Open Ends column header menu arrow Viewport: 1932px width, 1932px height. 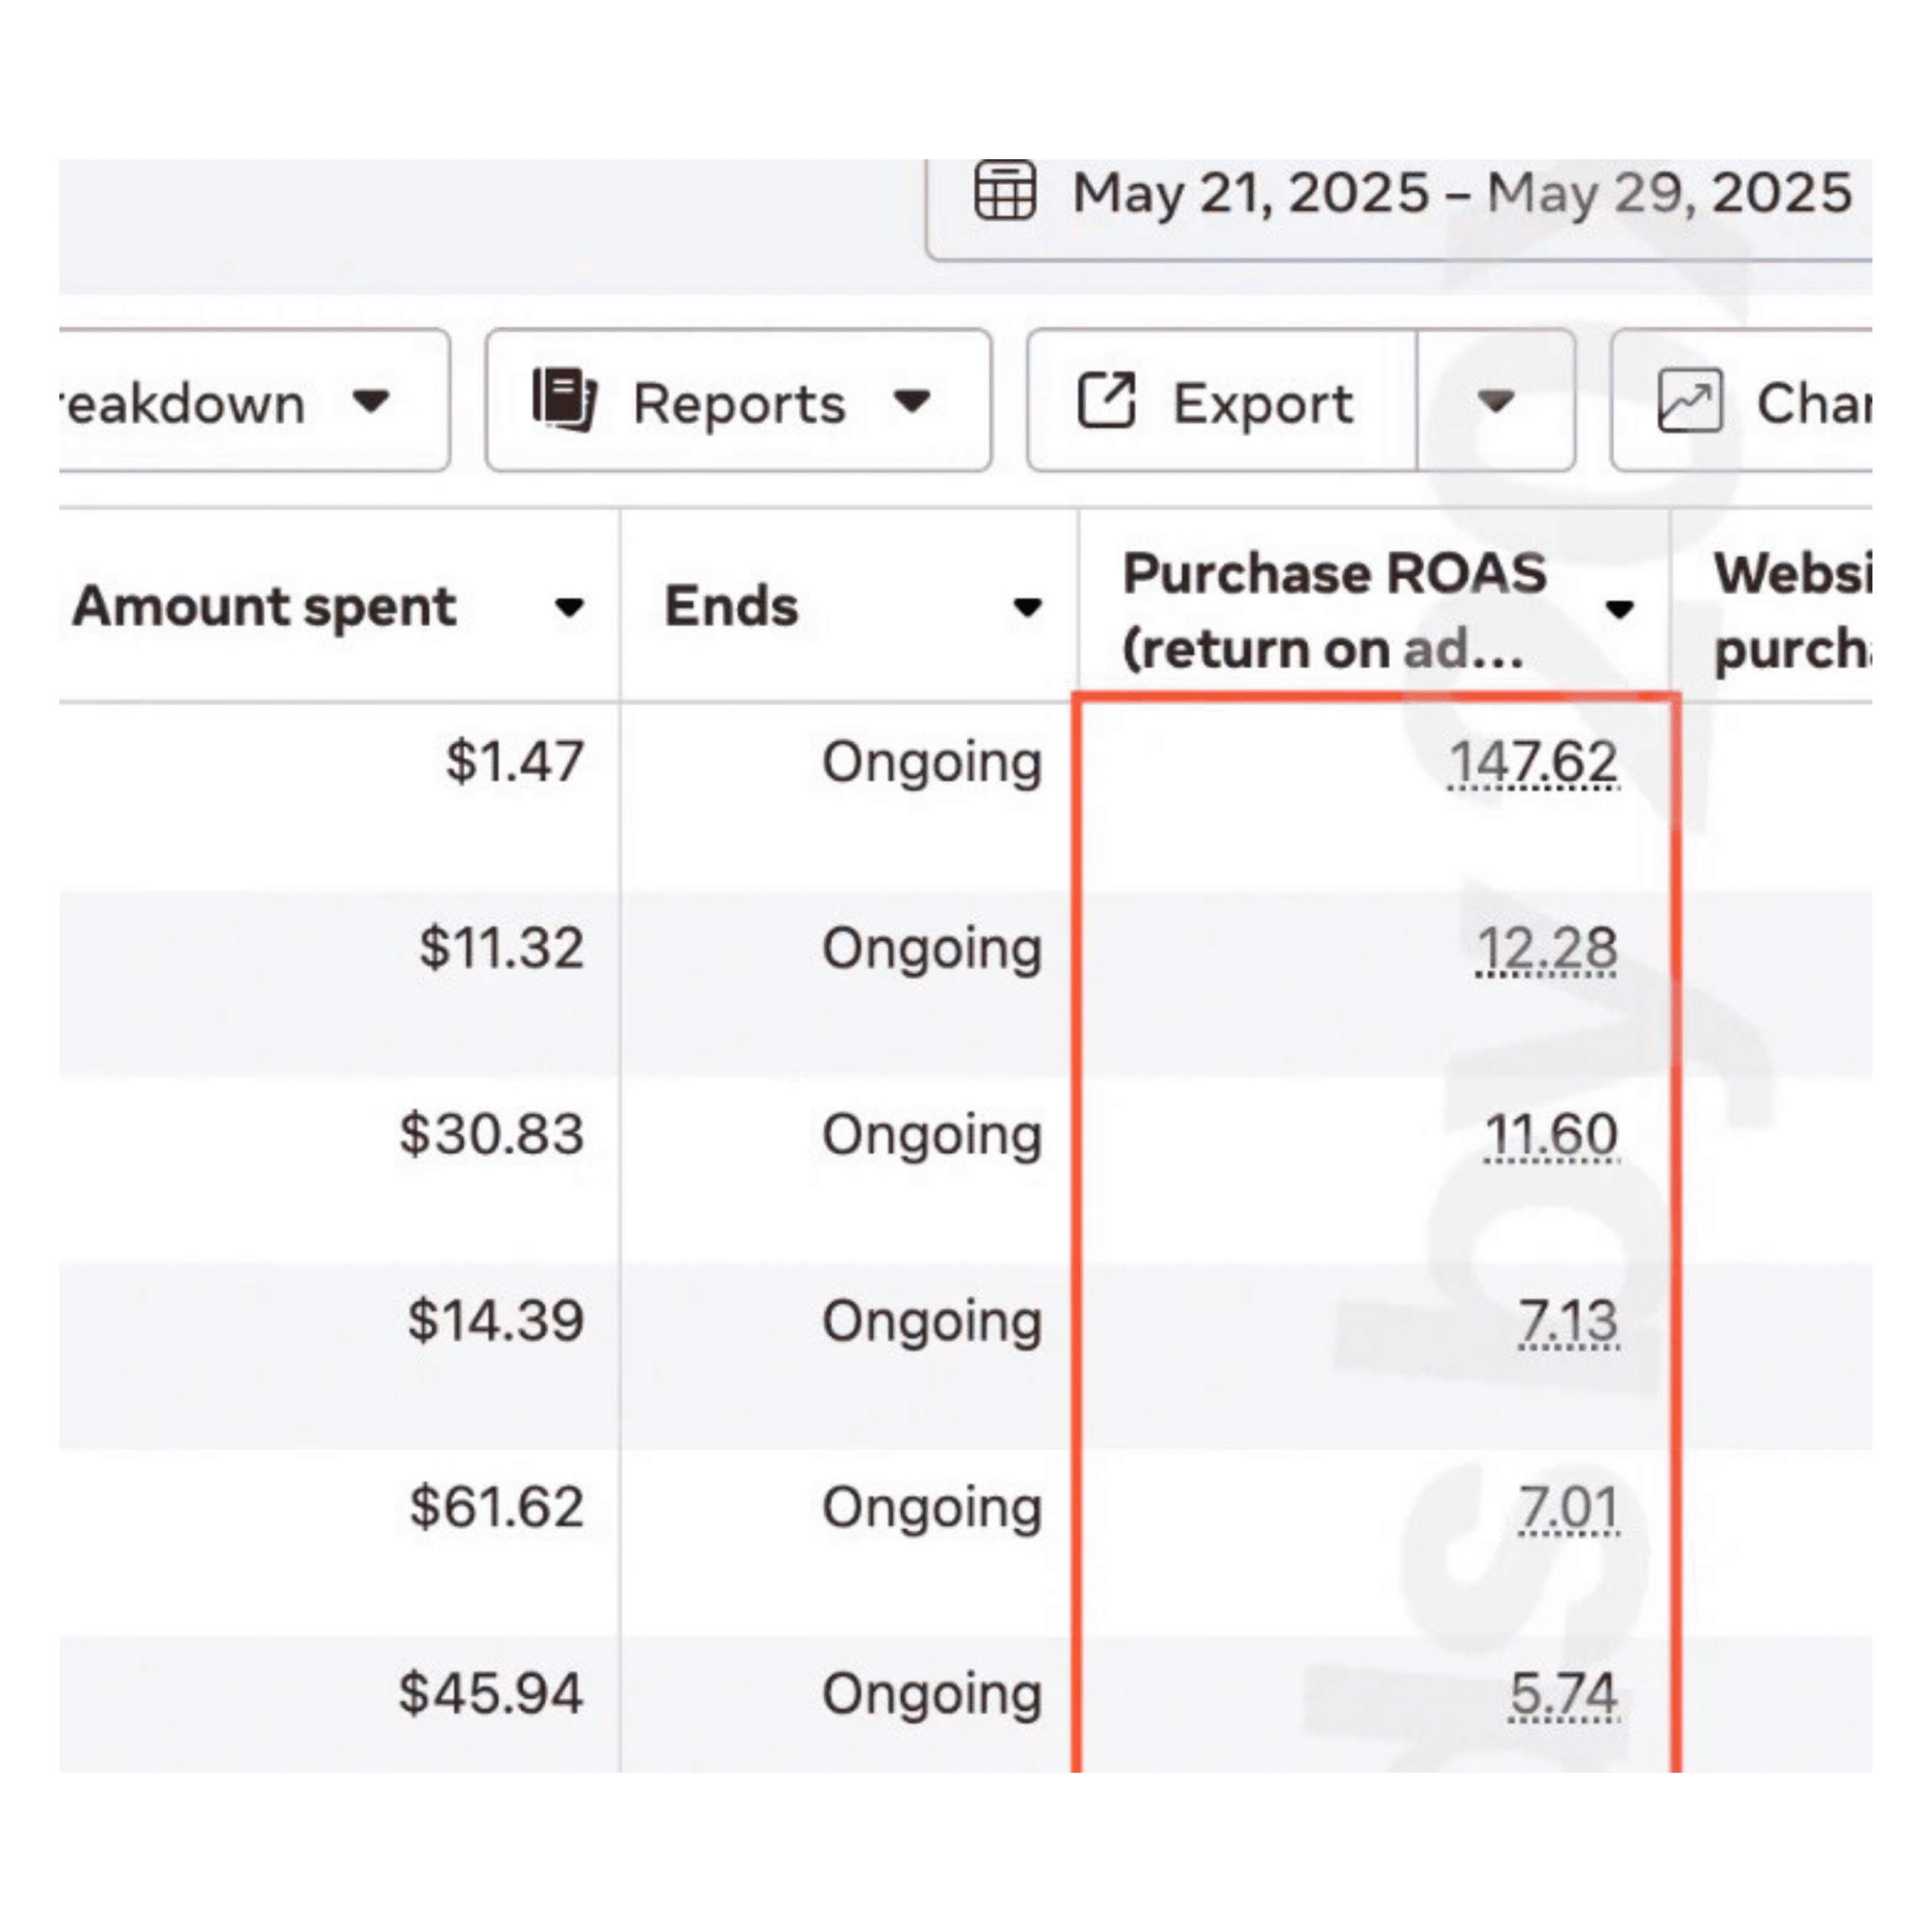(1027, 607)
